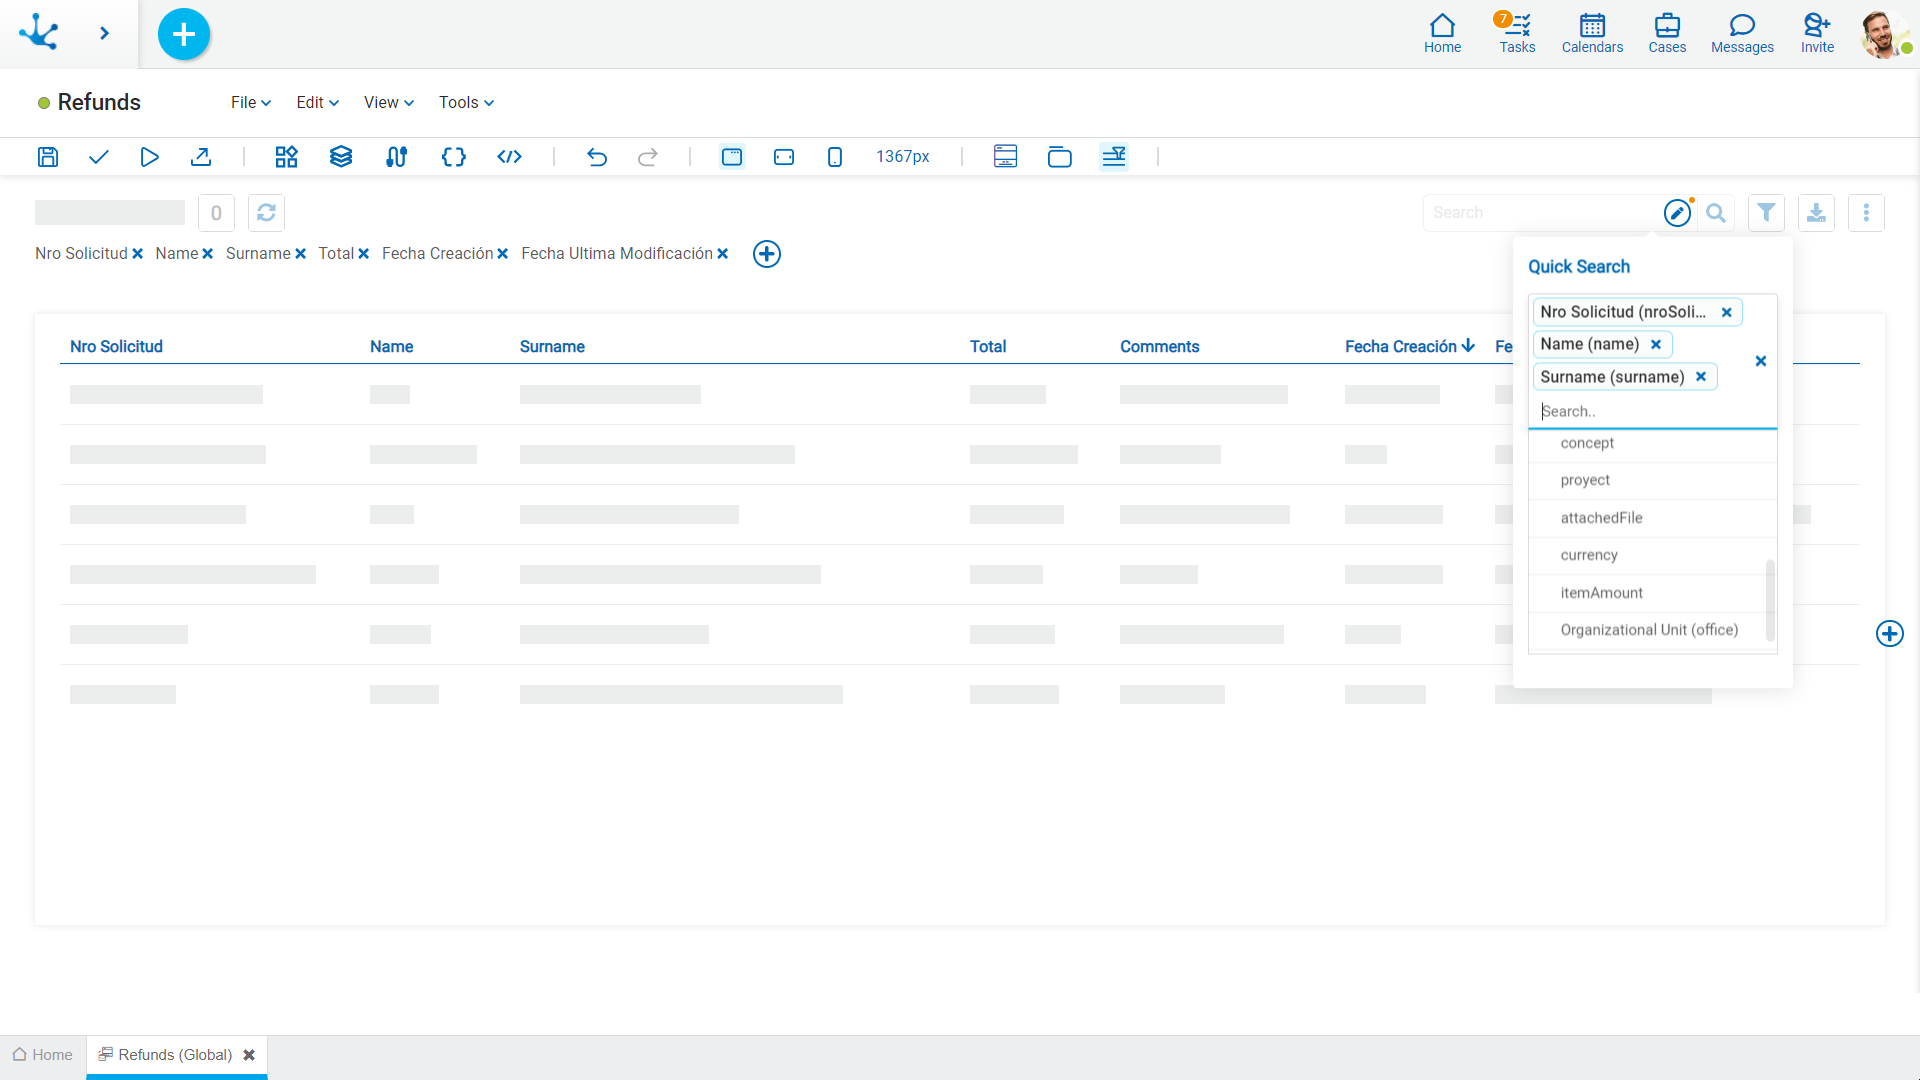The image size is (1920, 1080).
Task: Go to Home in top navigation
Action: pos(1443,34)
